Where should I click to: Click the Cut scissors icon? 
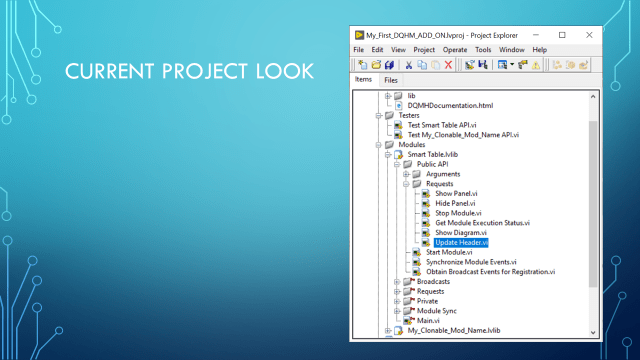409,65
